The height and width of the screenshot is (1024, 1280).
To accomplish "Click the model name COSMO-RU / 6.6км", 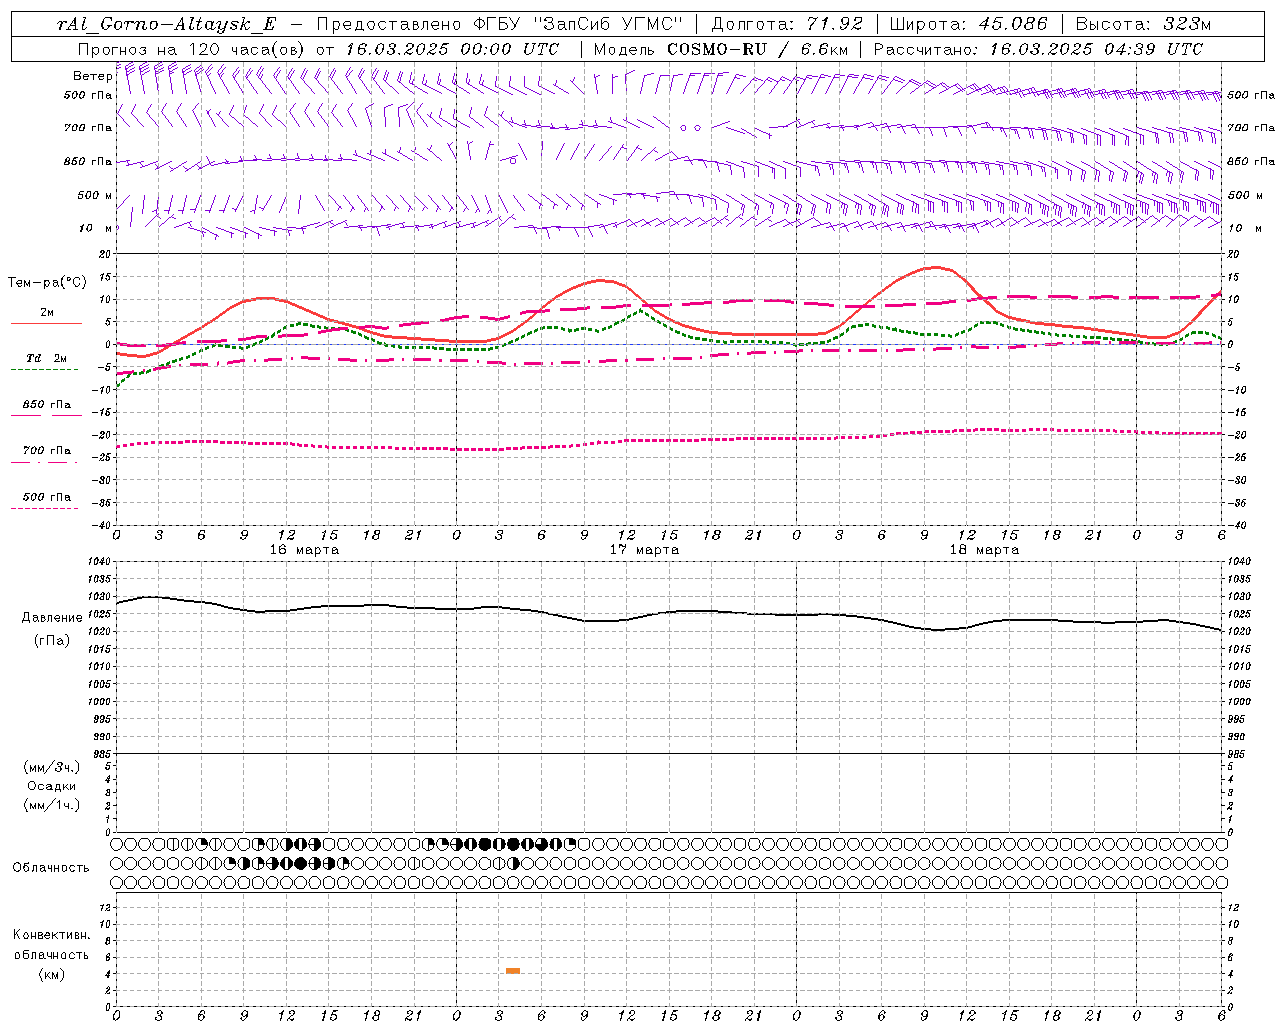I will pos(758,49).
